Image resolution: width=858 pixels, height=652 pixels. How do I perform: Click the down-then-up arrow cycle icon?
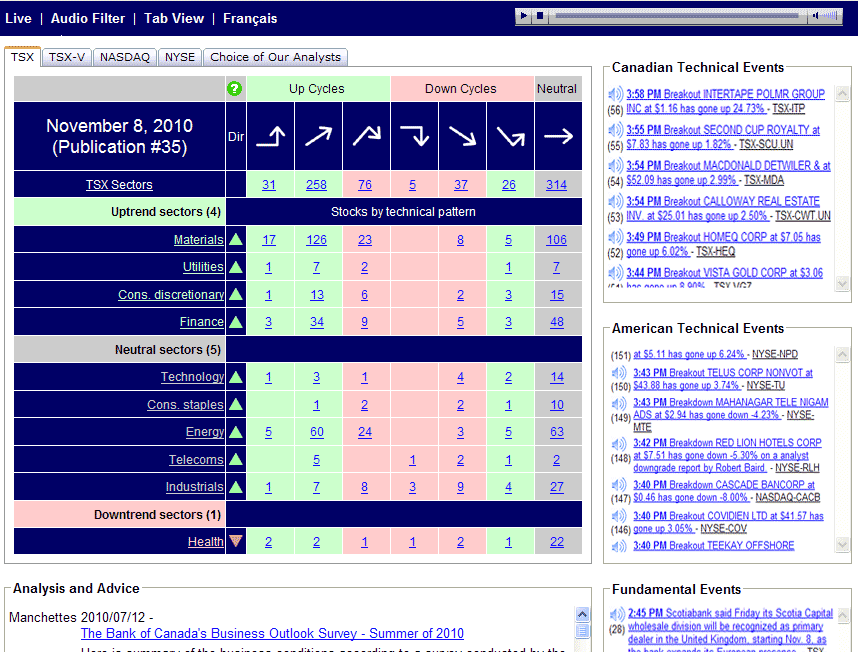point(510,136)
